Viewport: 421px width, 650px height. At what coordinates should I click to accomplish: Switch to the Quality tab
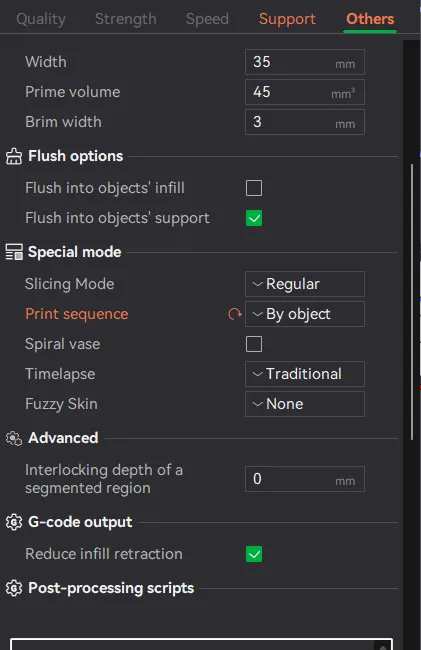coord(41,19)
